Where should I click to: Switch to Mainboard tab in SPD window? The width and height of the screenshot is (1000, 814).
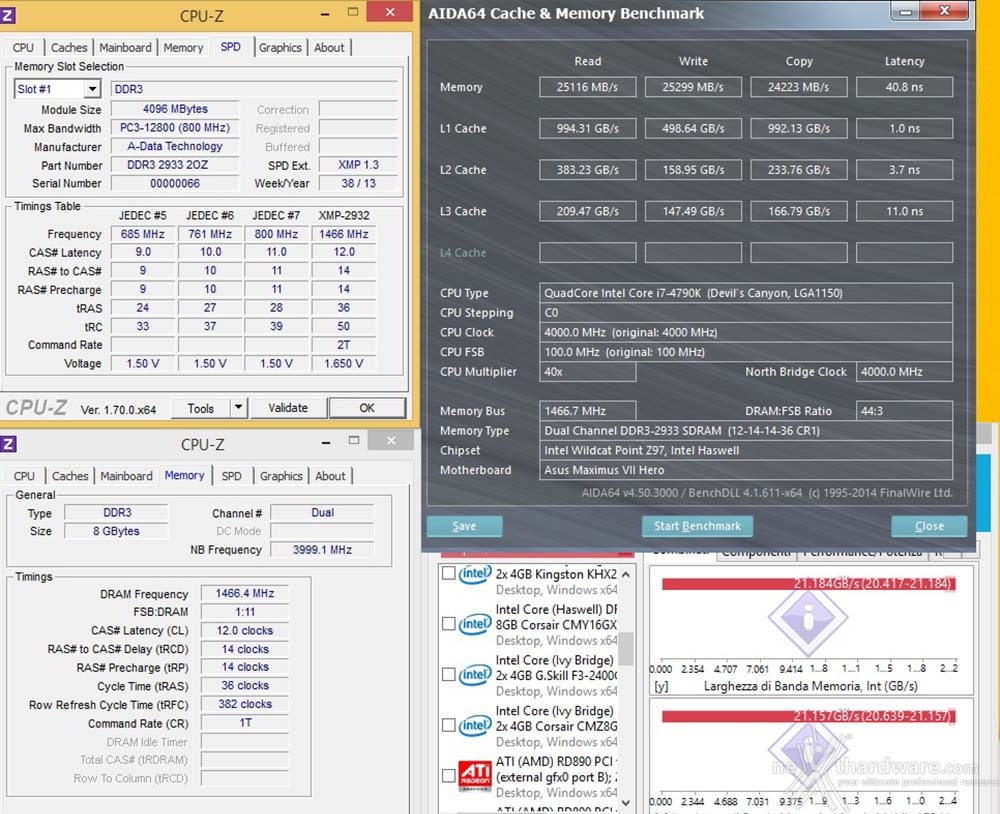(x=126, y=47)
